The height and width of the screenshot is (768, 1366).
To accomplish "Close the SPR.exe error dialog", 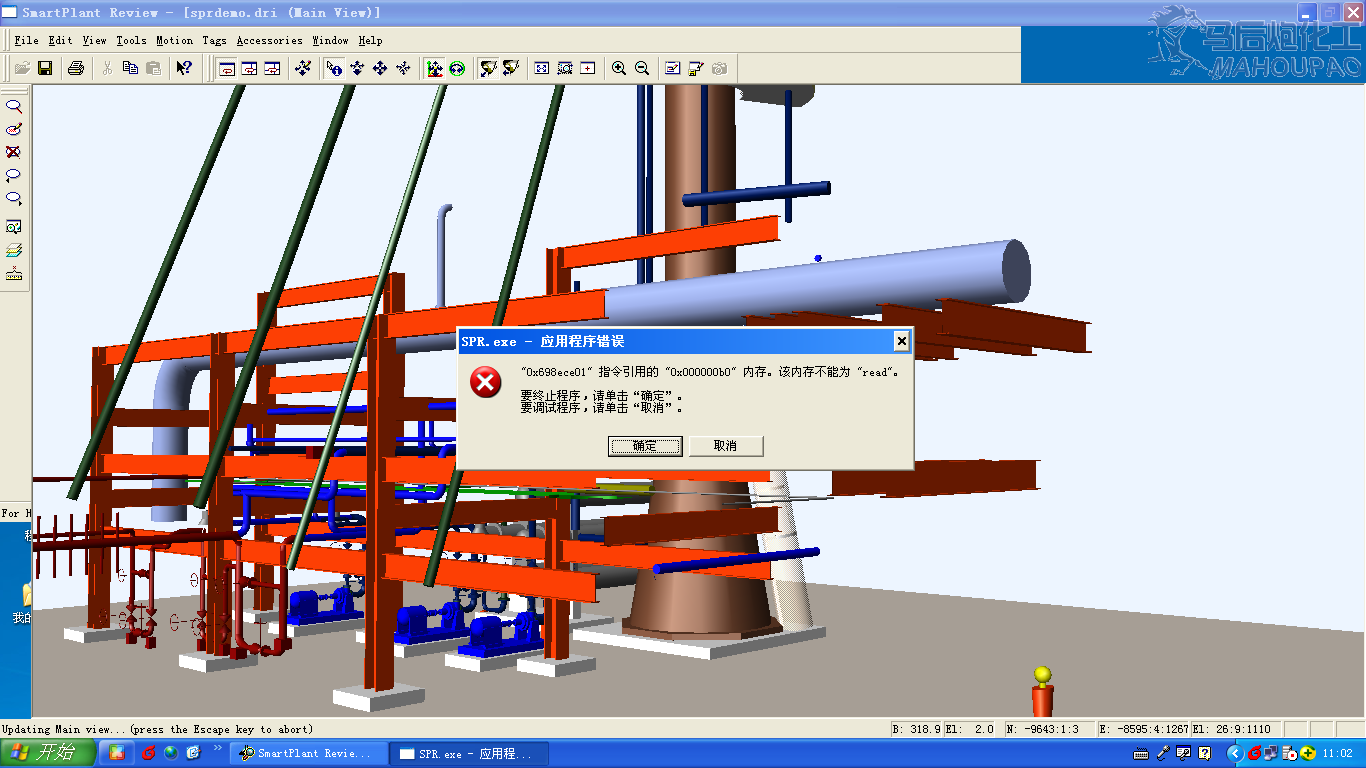I will coord(901,341).
